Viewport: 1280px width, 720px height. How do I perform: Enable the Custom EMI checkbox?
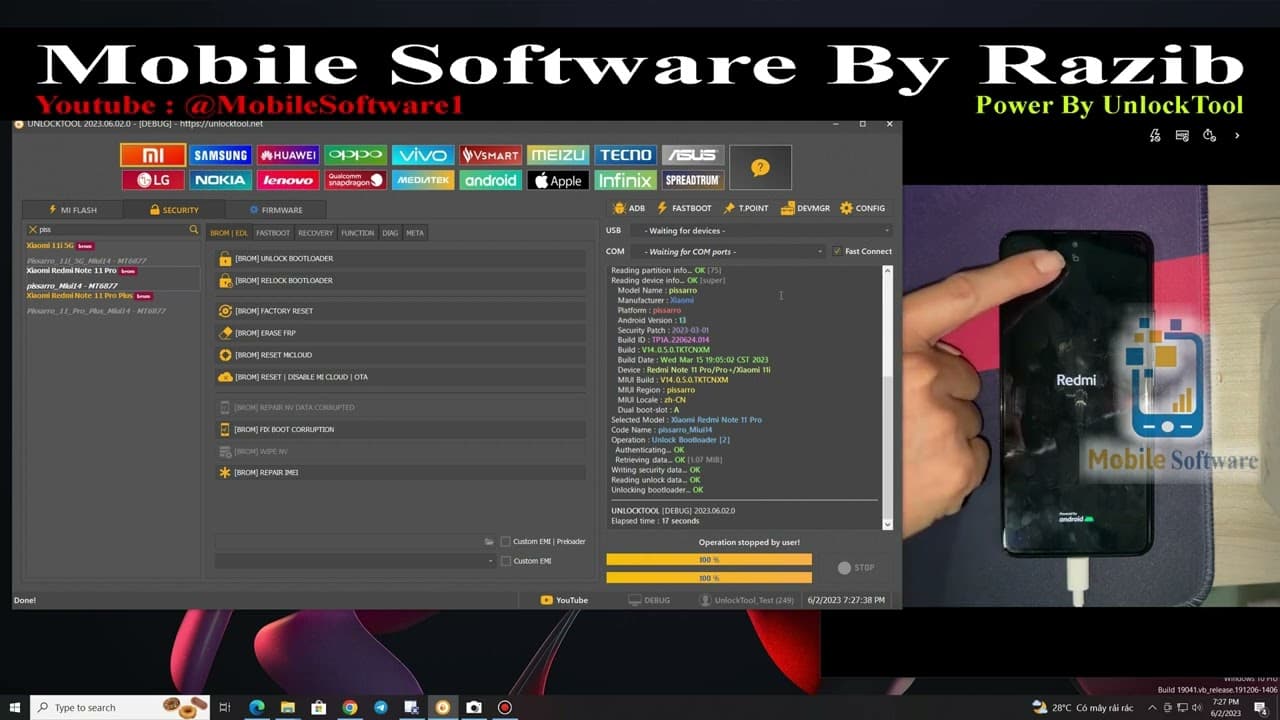coord(506,561)
